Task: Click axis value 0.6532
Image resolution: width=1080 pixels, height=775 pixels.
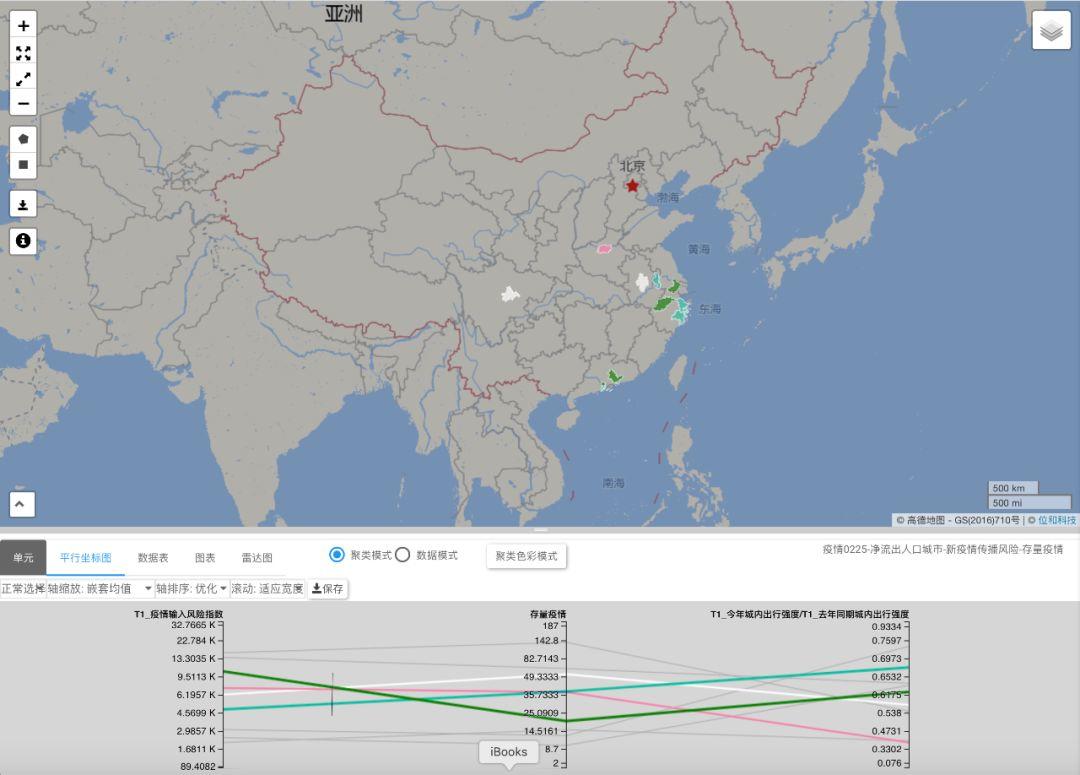Action: pos(886,676)
